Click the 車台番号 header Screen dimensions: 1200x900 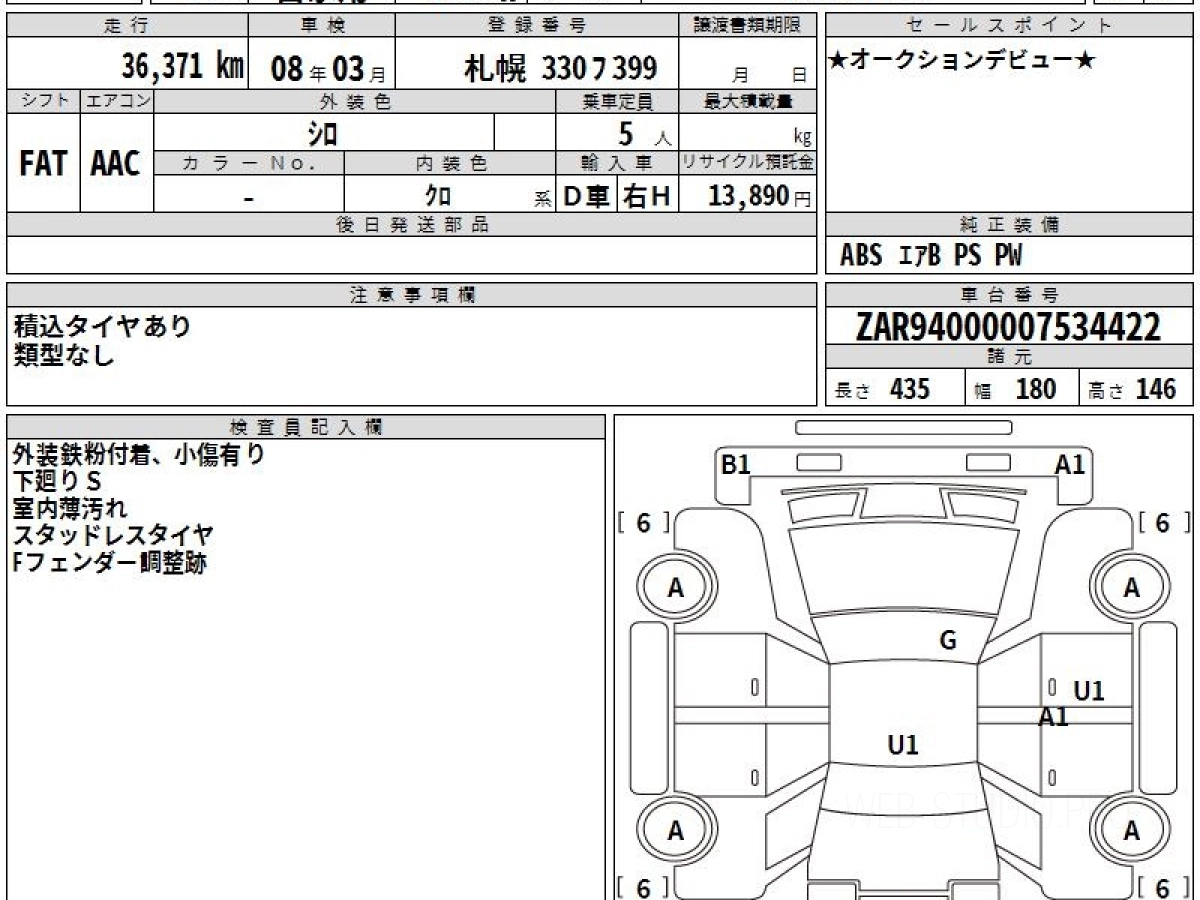1009,295
